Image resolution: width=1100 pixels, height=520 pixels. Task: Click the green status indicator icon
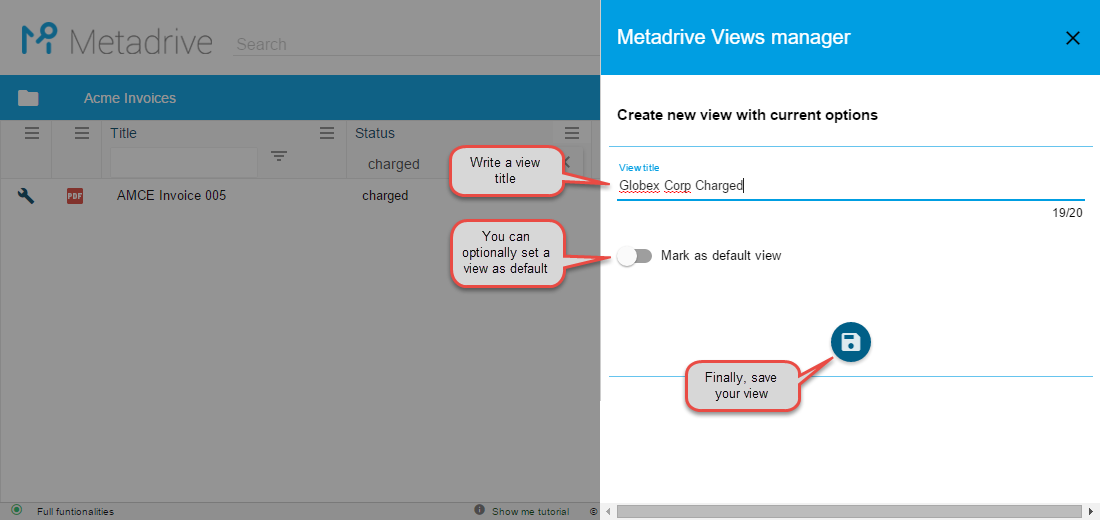[x=17, y=509]
